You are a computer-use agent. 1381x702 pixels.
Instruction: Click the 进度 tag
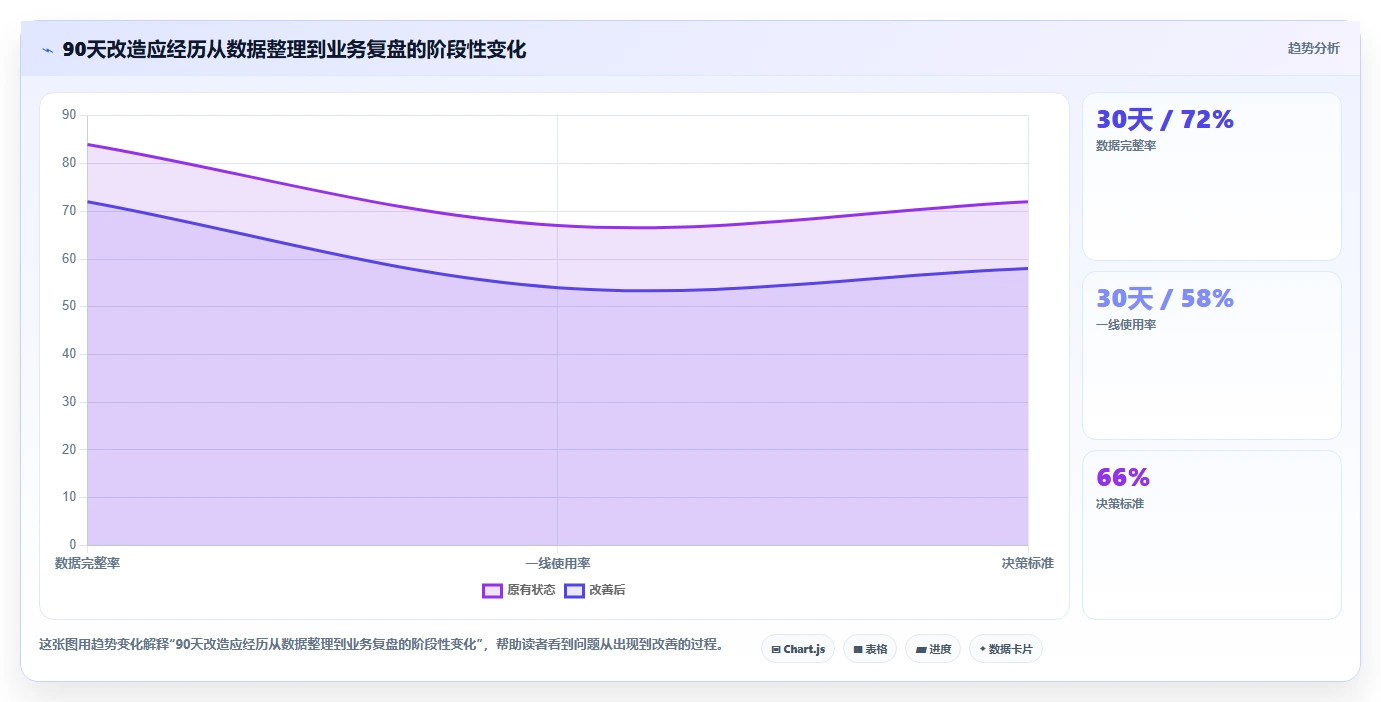pos(933,649)
